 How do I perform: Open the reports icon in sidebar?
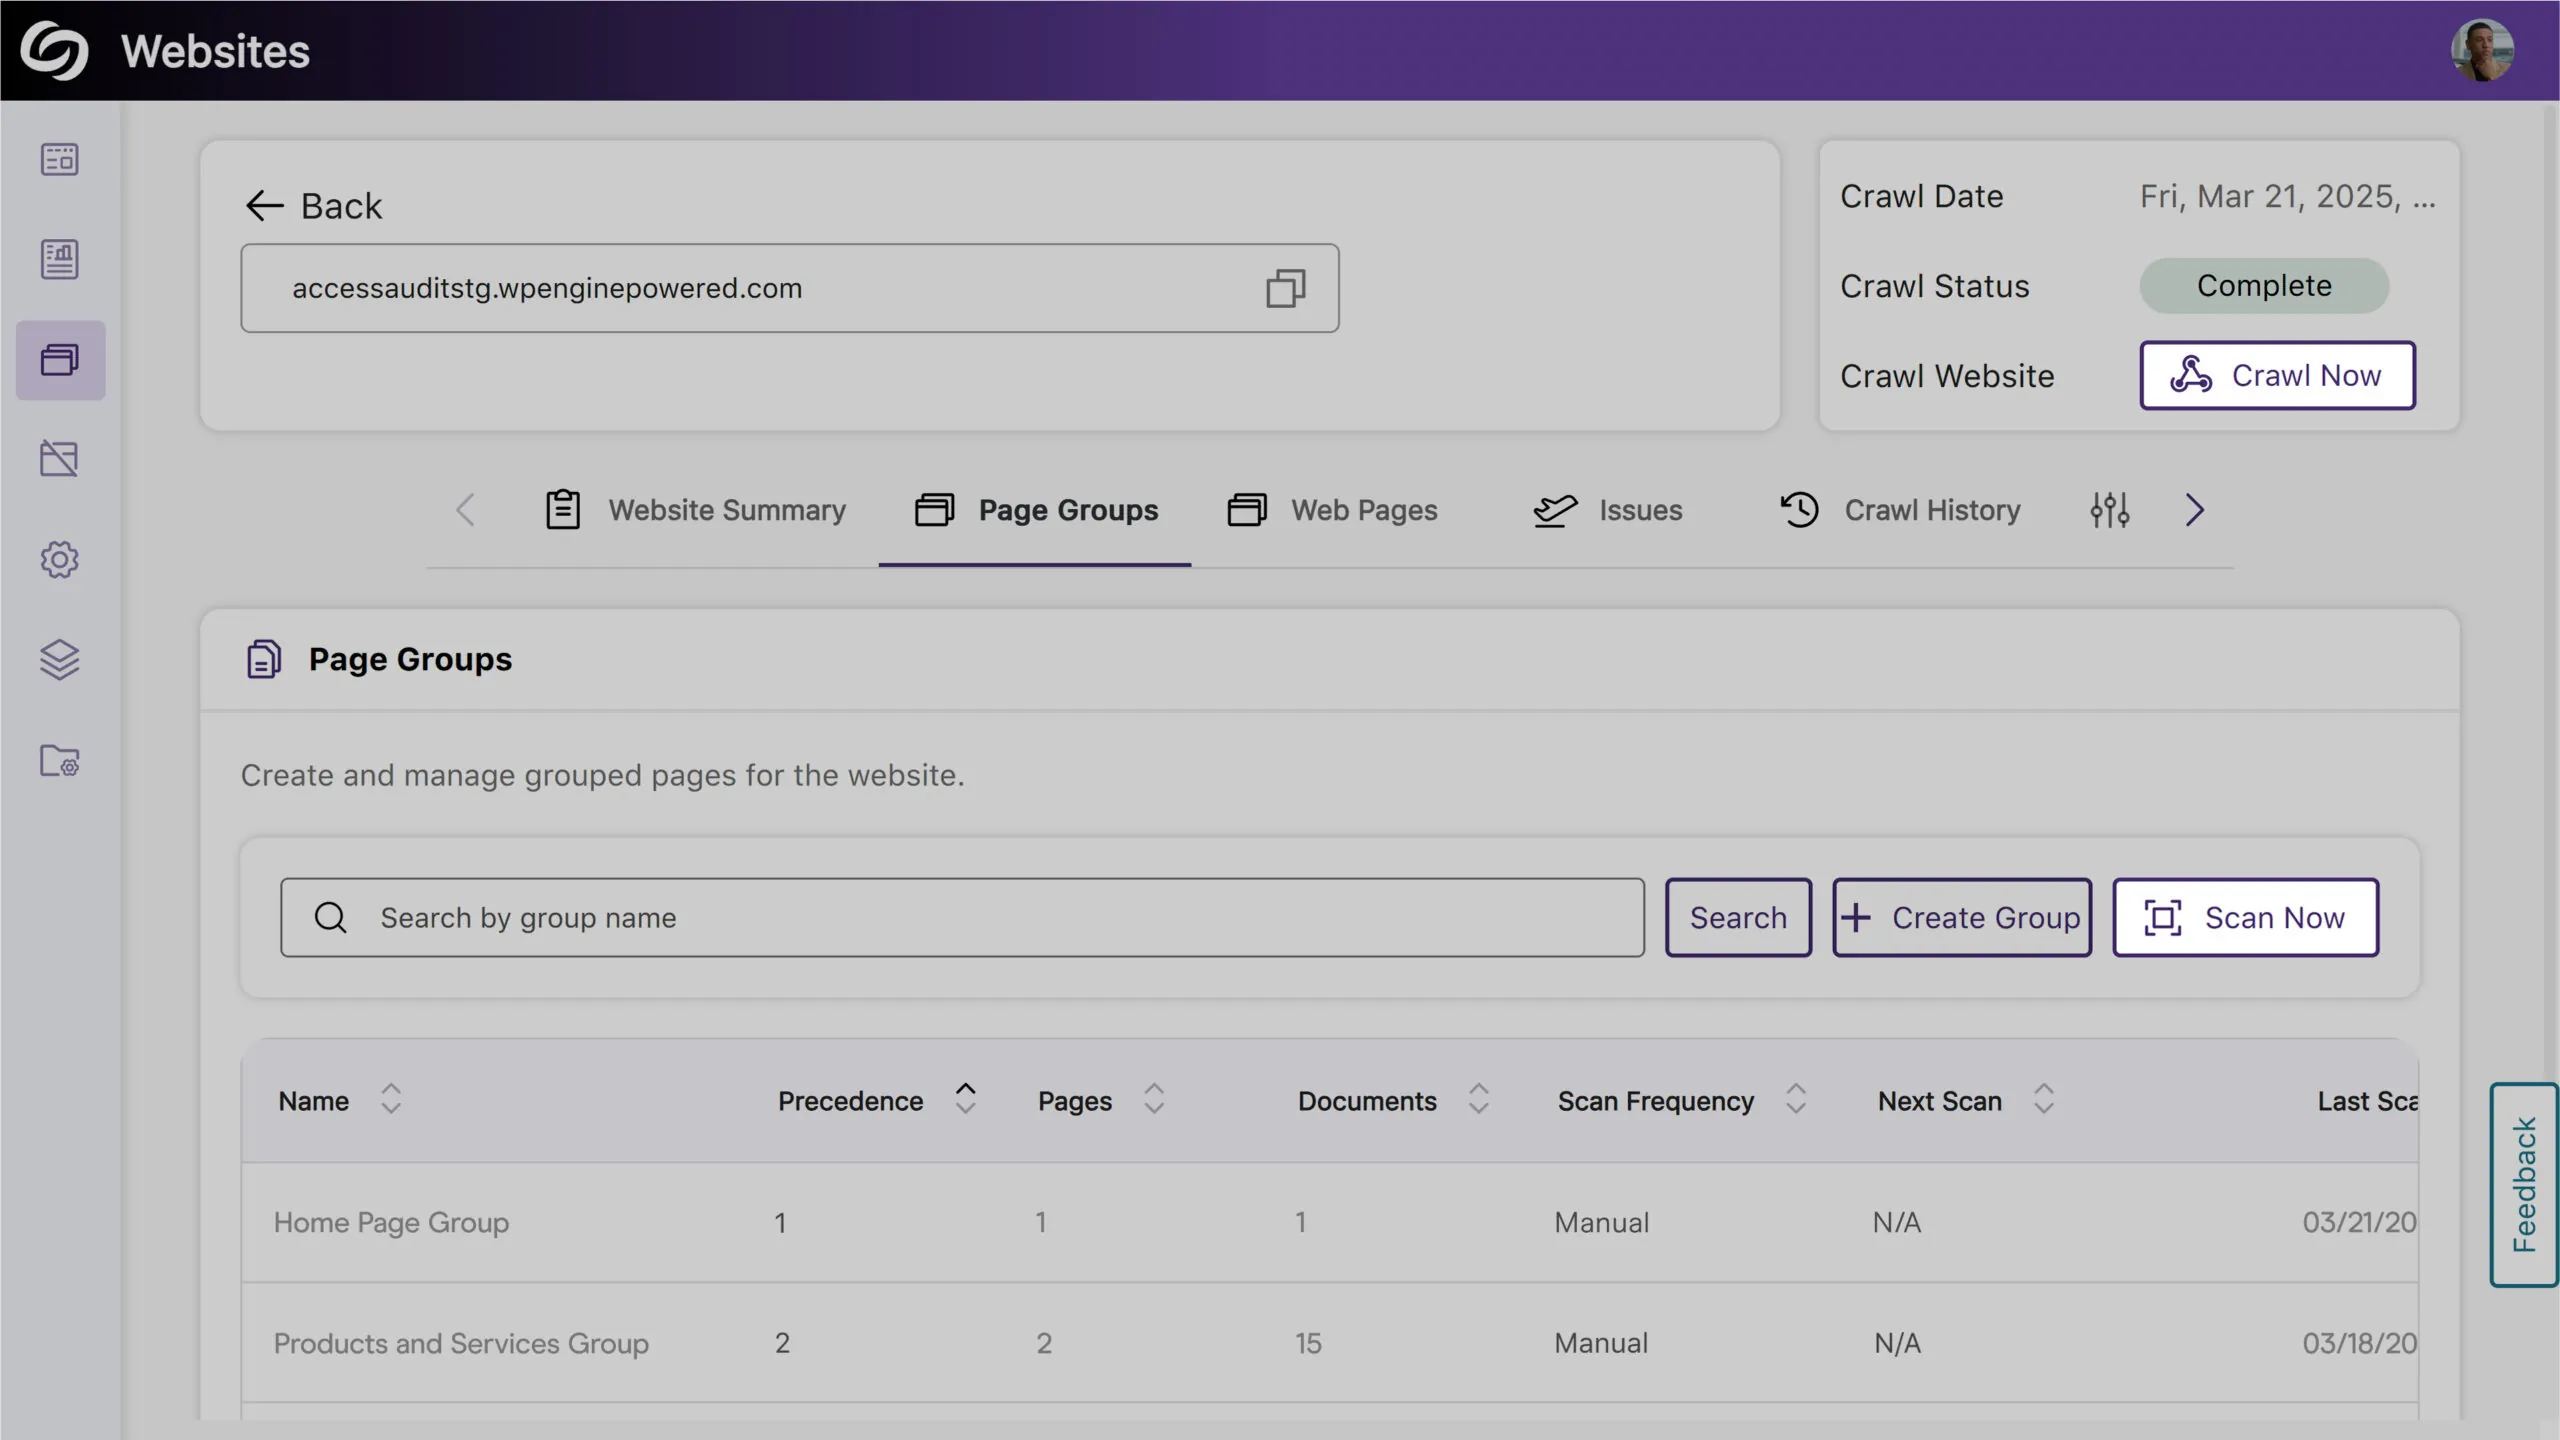tap(60, 259)
